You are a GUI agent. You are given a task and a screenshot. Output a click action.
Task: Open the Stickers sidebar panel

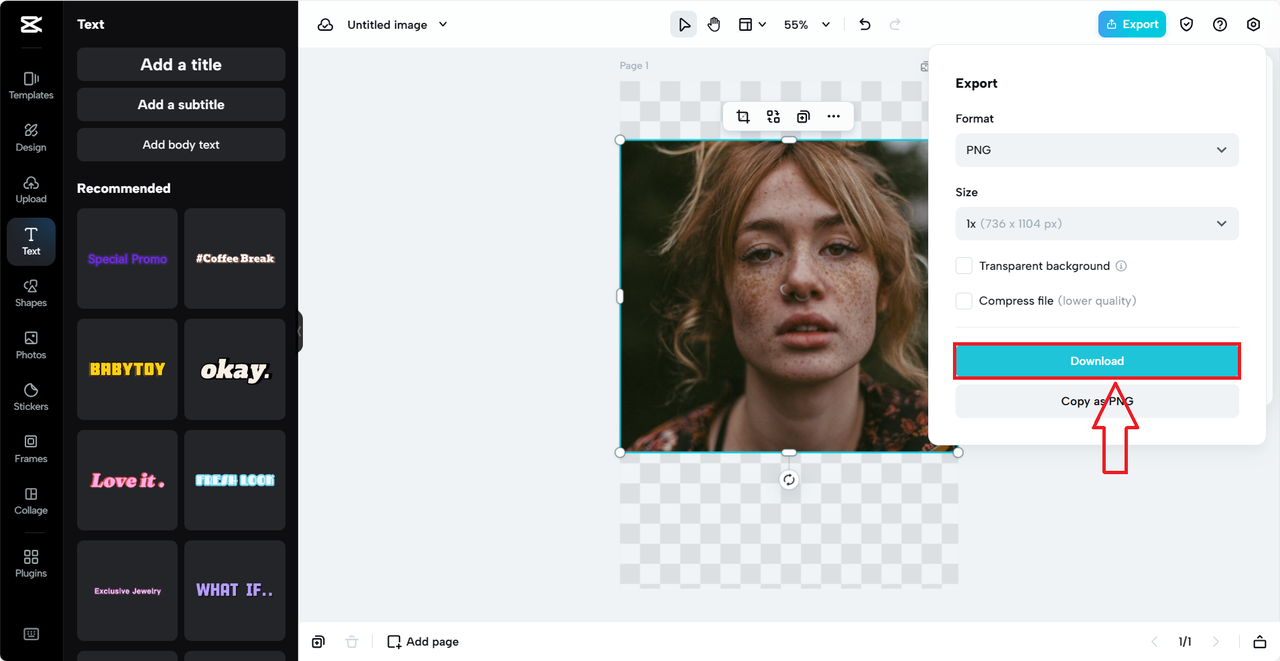pyautogui.click(x=31, y=397)
